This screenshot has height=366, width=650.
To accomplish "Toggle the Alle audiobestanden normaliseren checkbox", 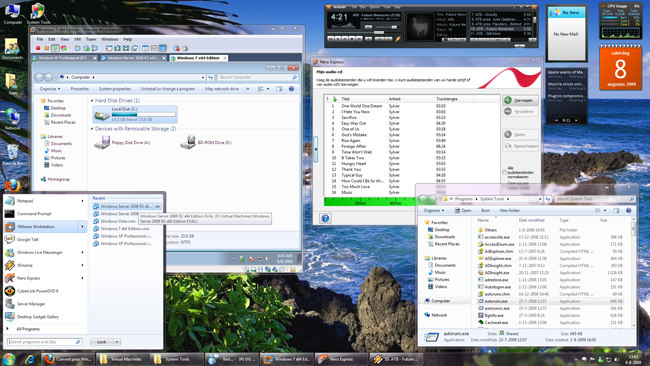I will coord(504,172).
